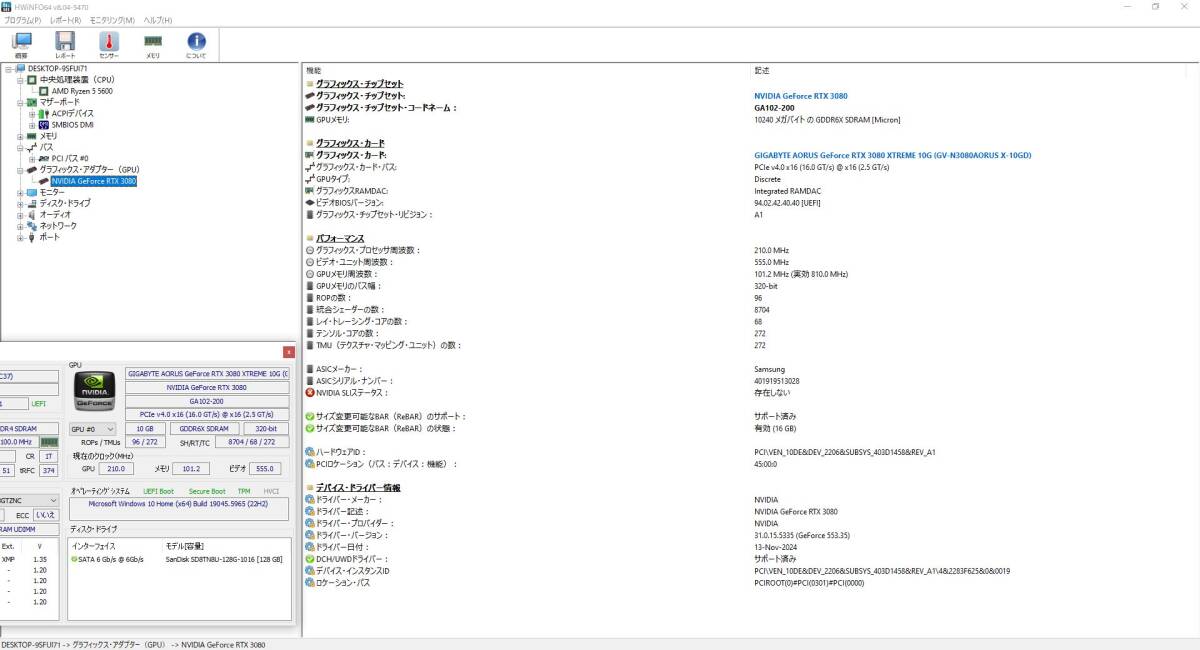This screenshot has width=1200, height=650.
Task: Click the Secure Boot indicator
Action: coord(208,492)
